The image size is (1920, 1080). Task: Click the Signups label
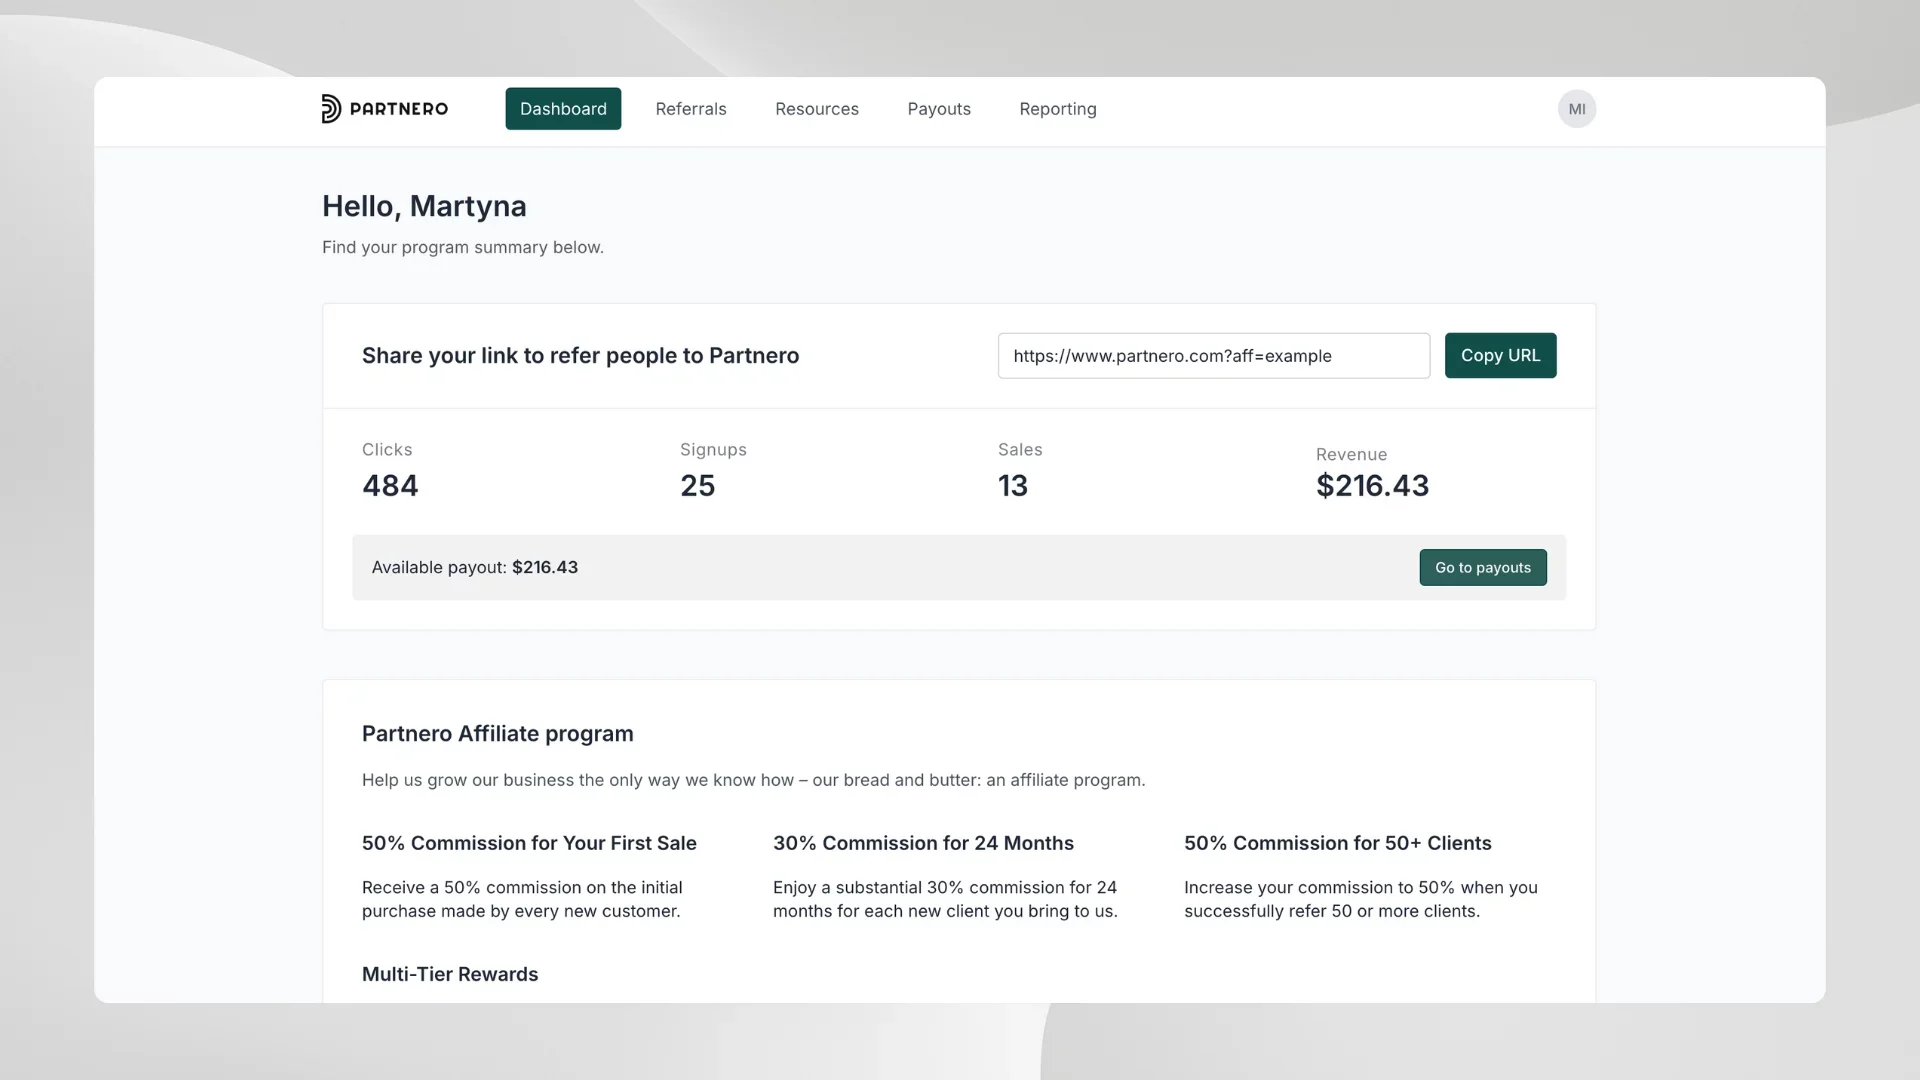pyautogui.click(x=713, y=450)
